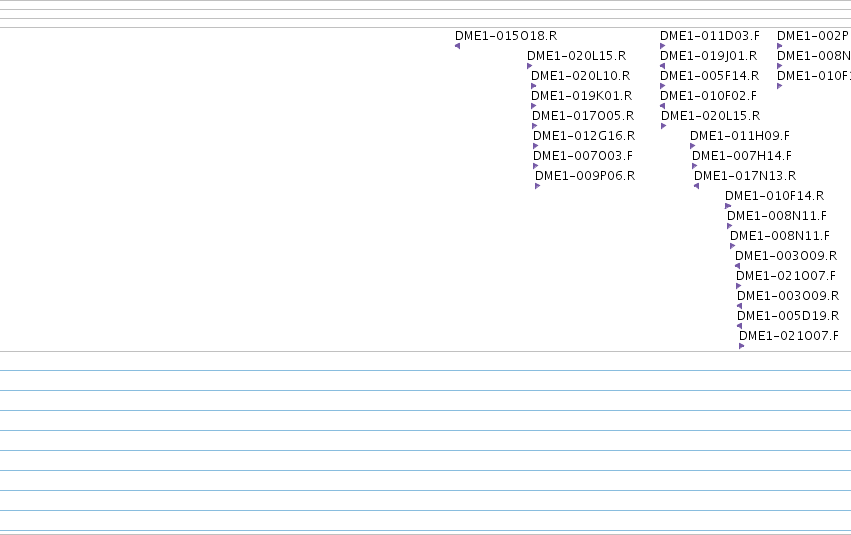
Task: Select the DME1-007H14.F read
Action: coord(742,156)
